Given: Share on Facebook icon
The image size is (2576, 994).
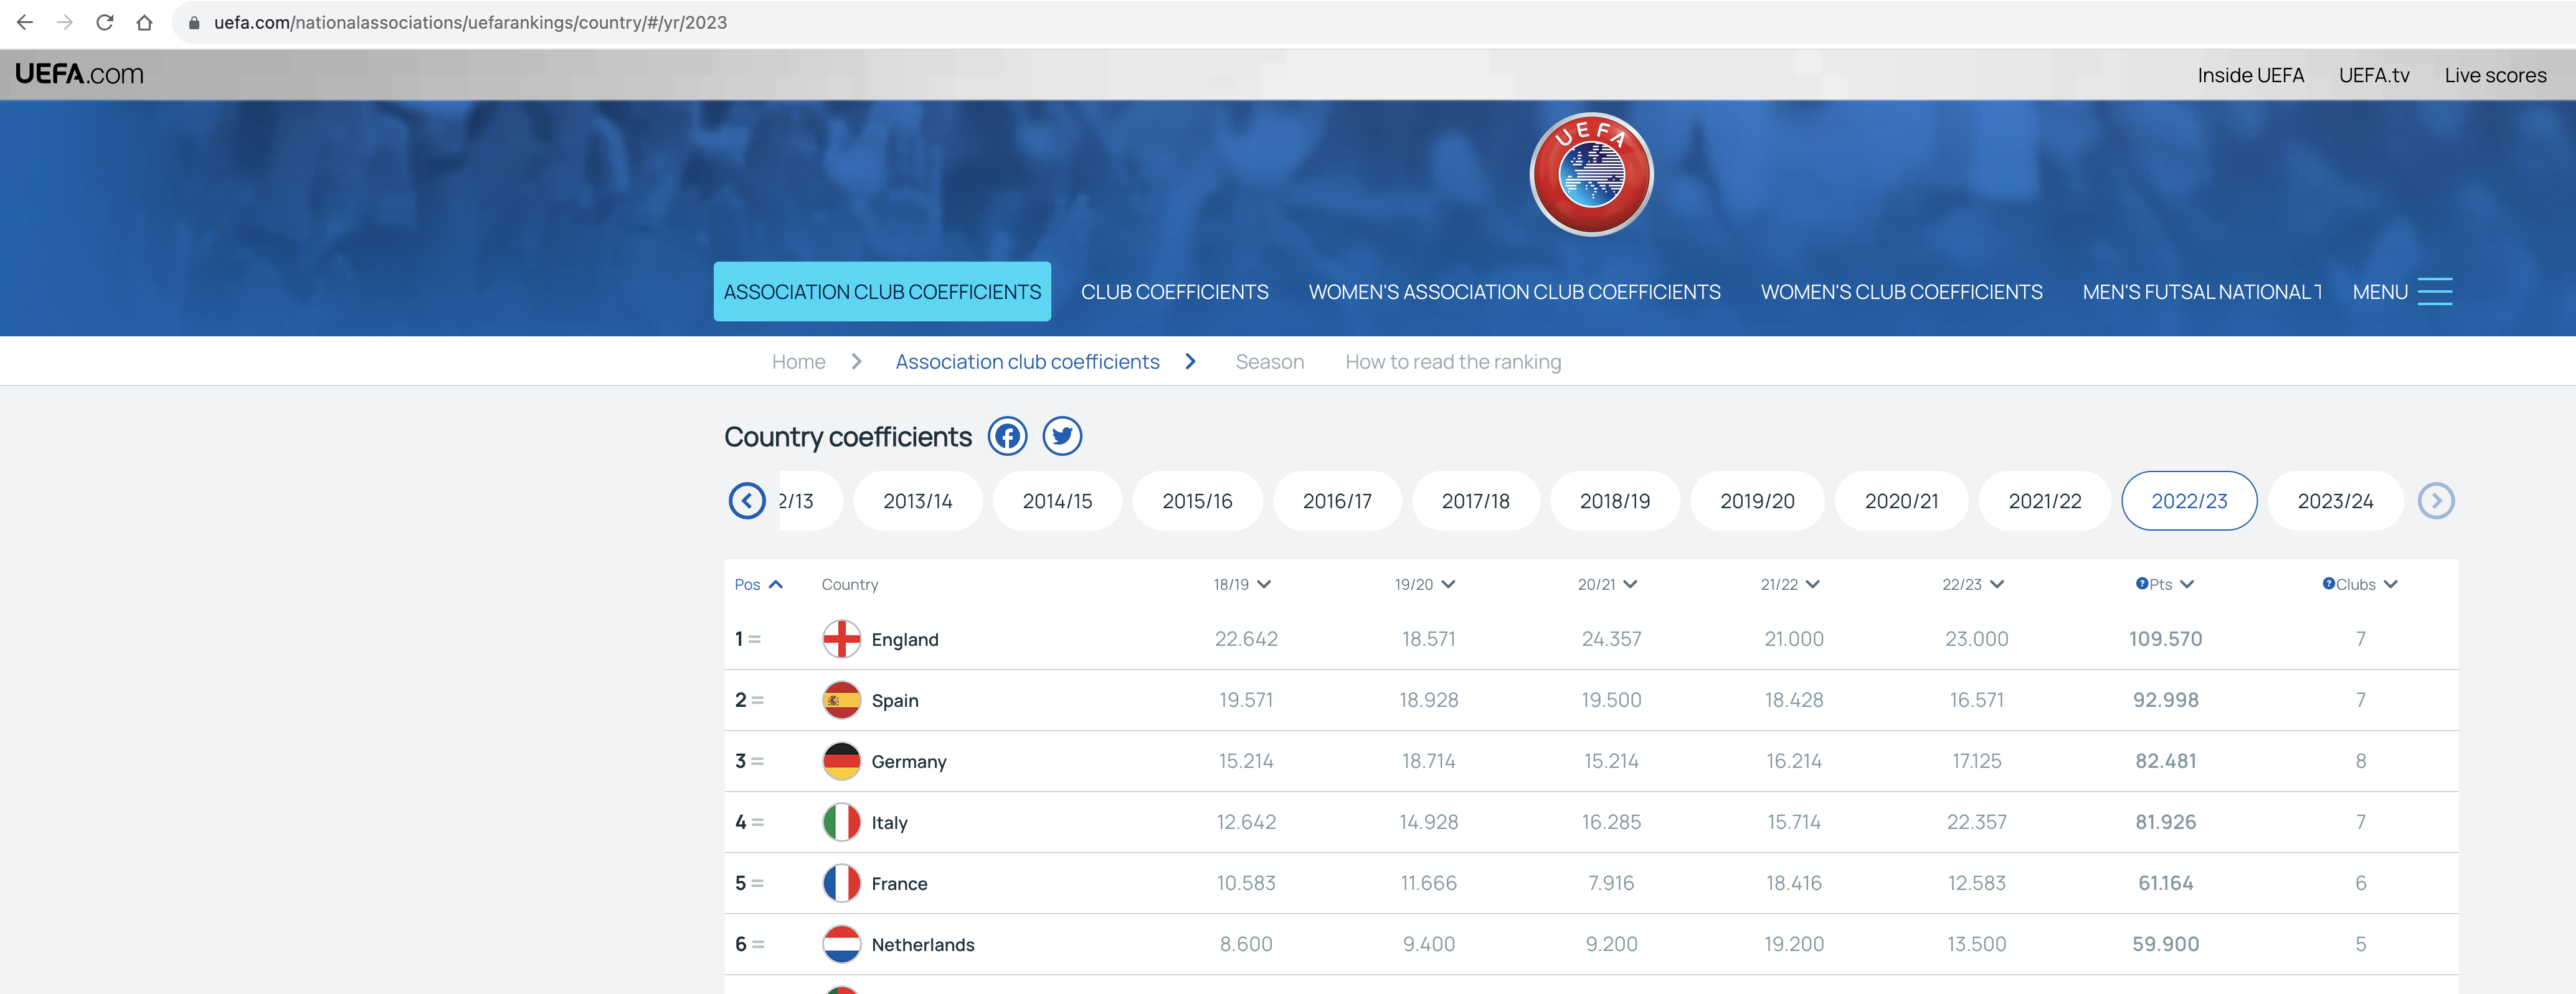Looking at the screenshot, I should point(1007,436).
